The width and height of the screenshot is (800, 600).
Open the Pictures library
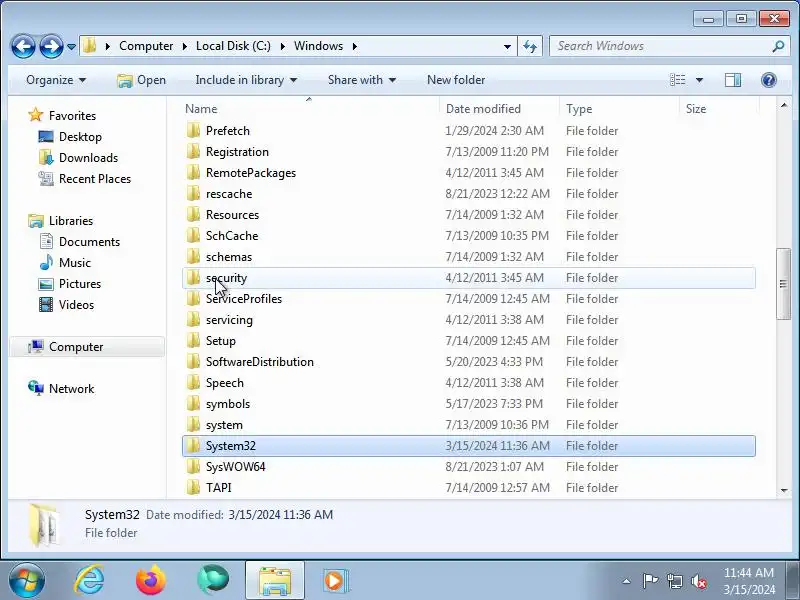[x=80, y=284]
